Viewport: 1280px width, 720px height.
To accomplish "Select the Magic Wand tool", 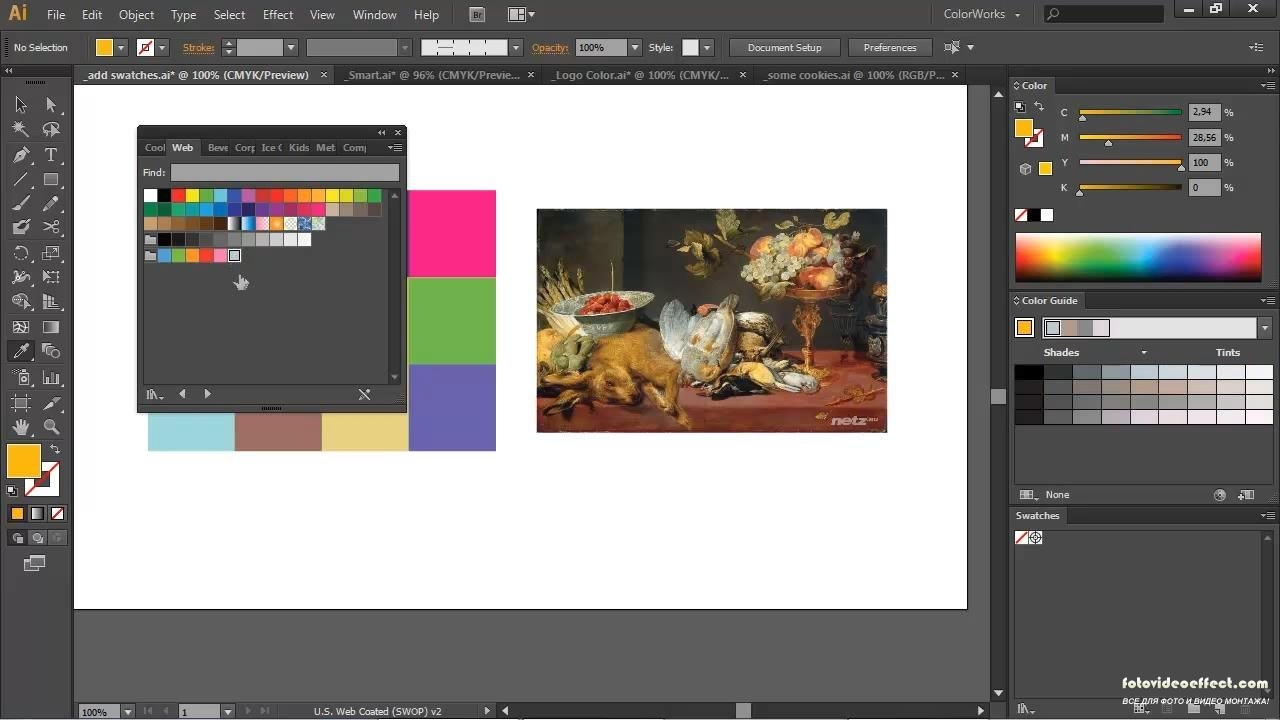I will [x=20, y=129].
